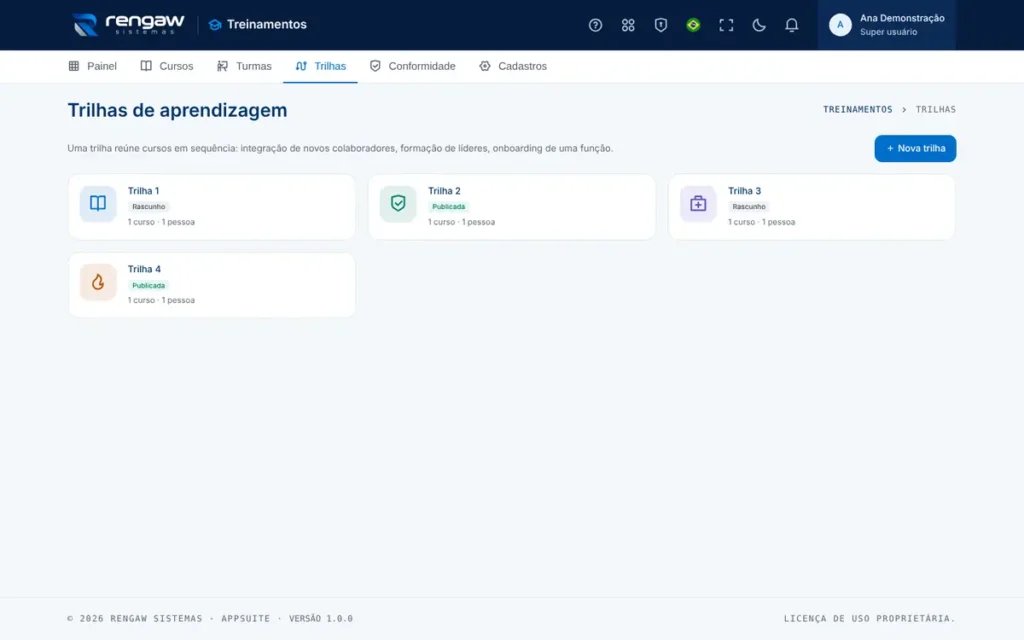Open notifications bell
The width and height of the screenshot is (1024, 640).
pos(791,25)
